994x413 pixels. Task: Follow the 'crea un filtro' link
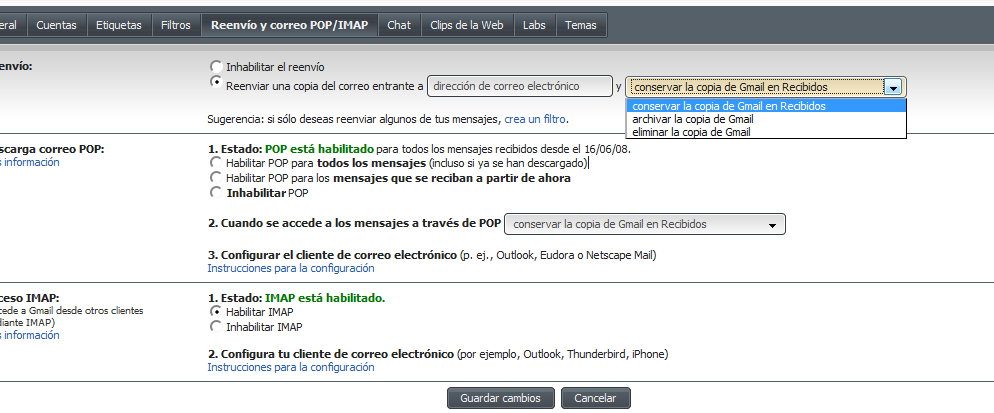(535, 119)
